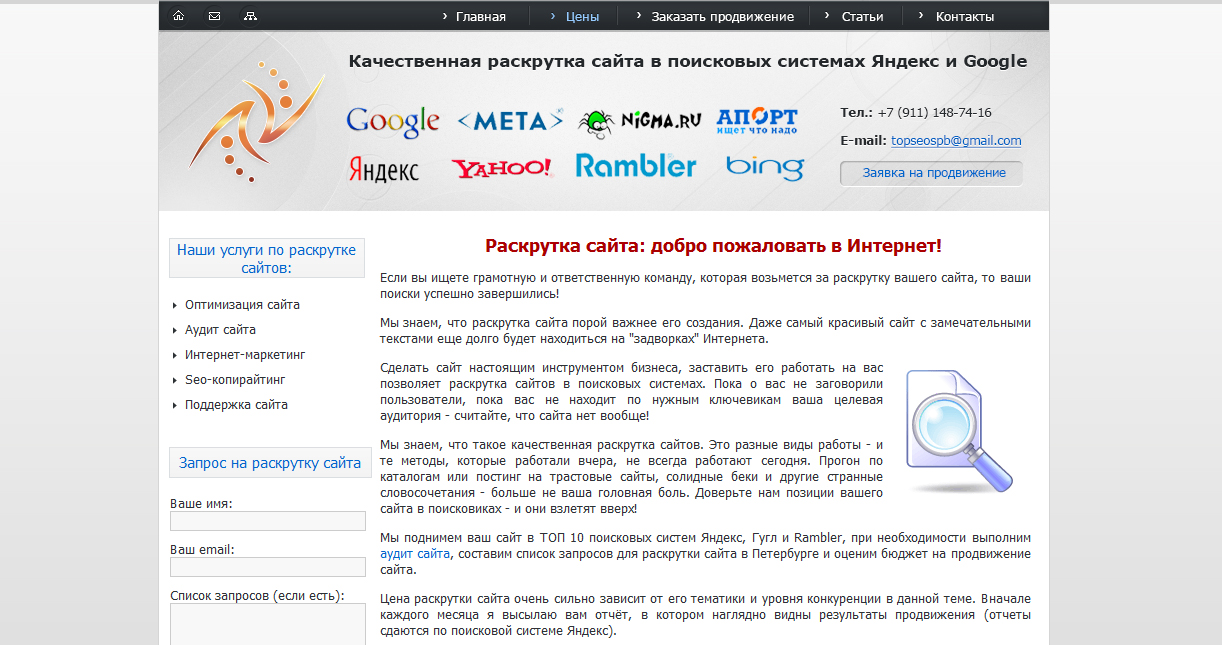Focus the Ваш email input field

click(x=268, y=567)
